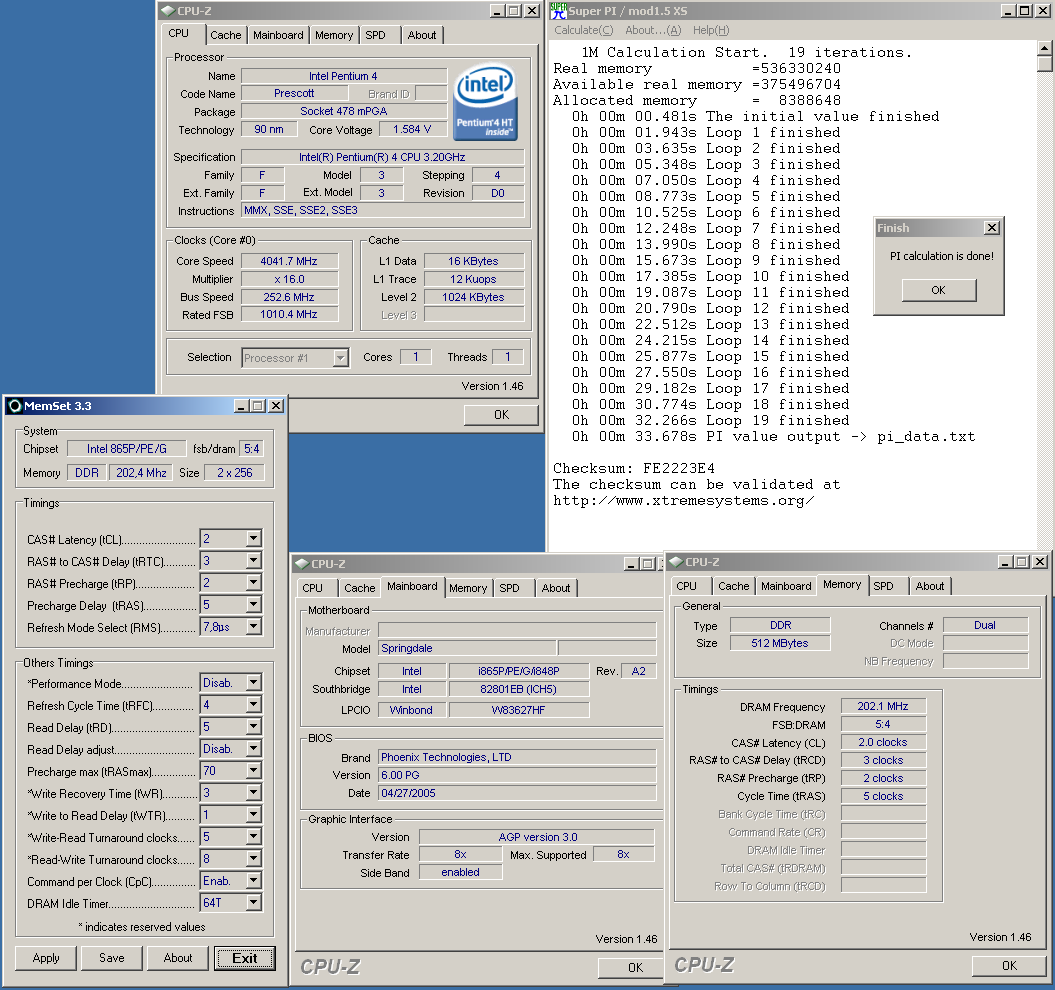Open the RAS# to CAS# Delay (tRTC) dropdown
This screenshot has width=1055, height=990.
pos(253,561)
